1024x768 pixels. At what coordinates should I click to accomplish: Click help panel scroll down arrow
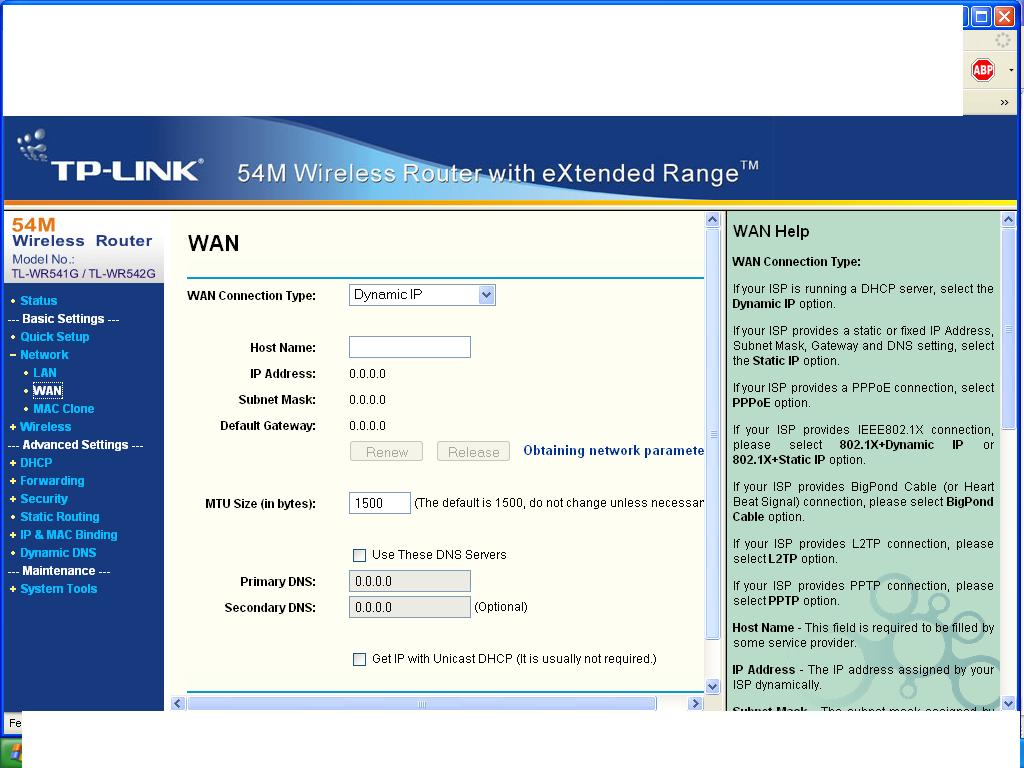click(1008, 703)
